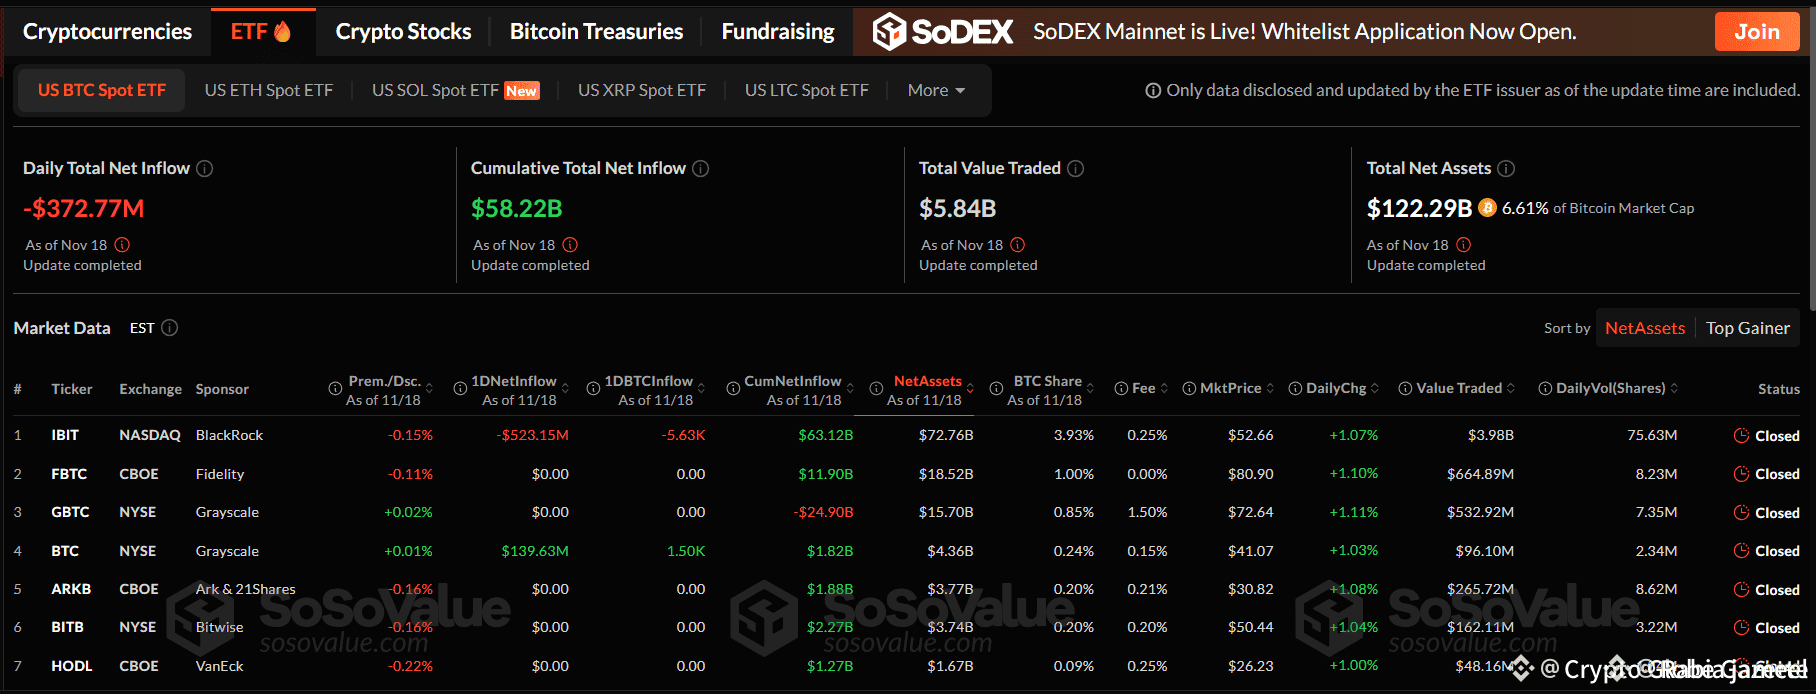Go to the Fundraising tab
1816x694 pixels.
(x=778, y=32)
